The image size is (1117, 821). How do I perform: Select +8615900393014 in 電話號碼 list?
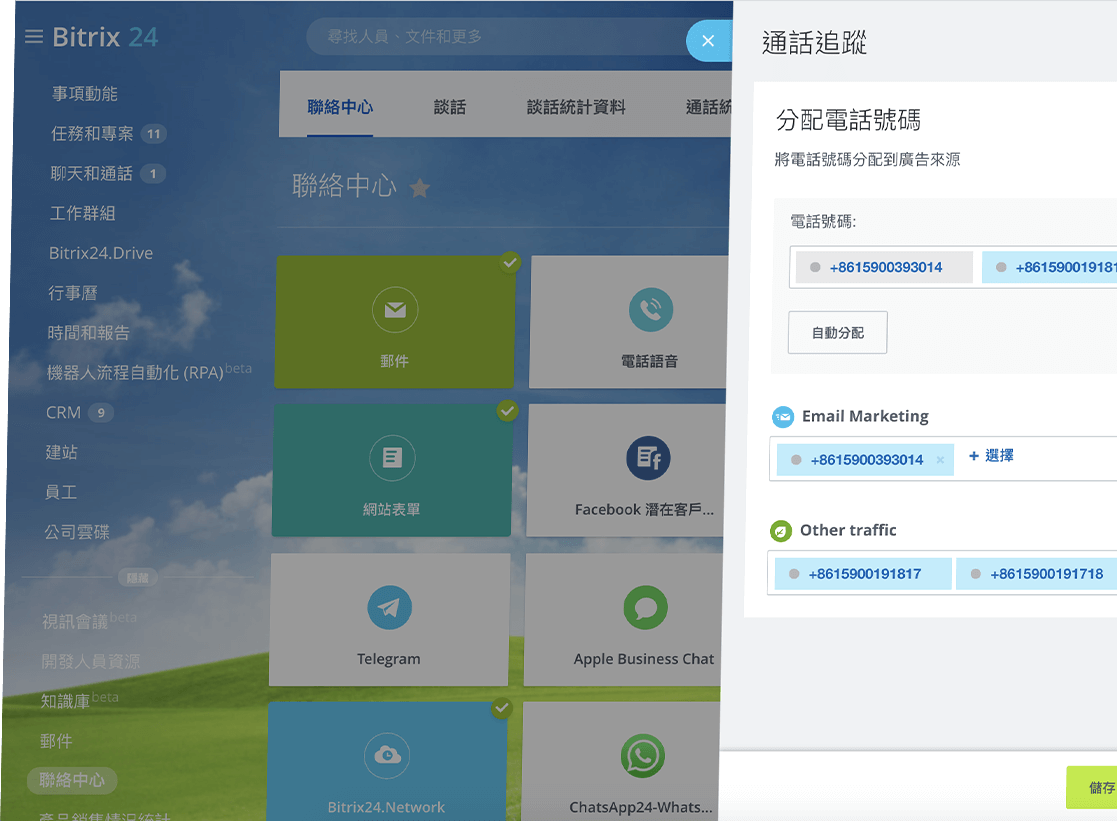pyautogui.click(x=884, y=267)
